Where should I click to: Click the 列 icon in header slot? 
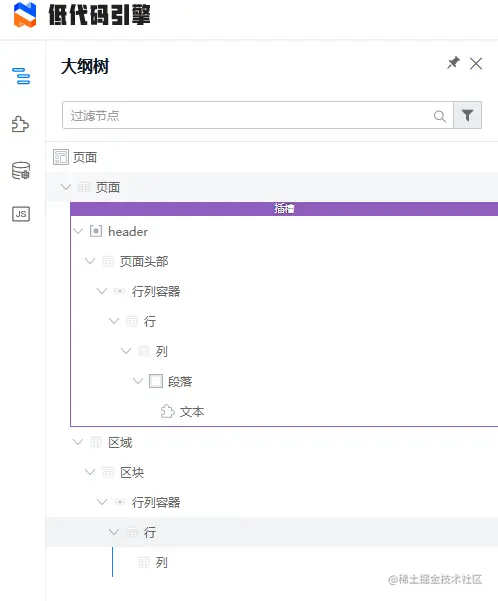coord(144,351)
